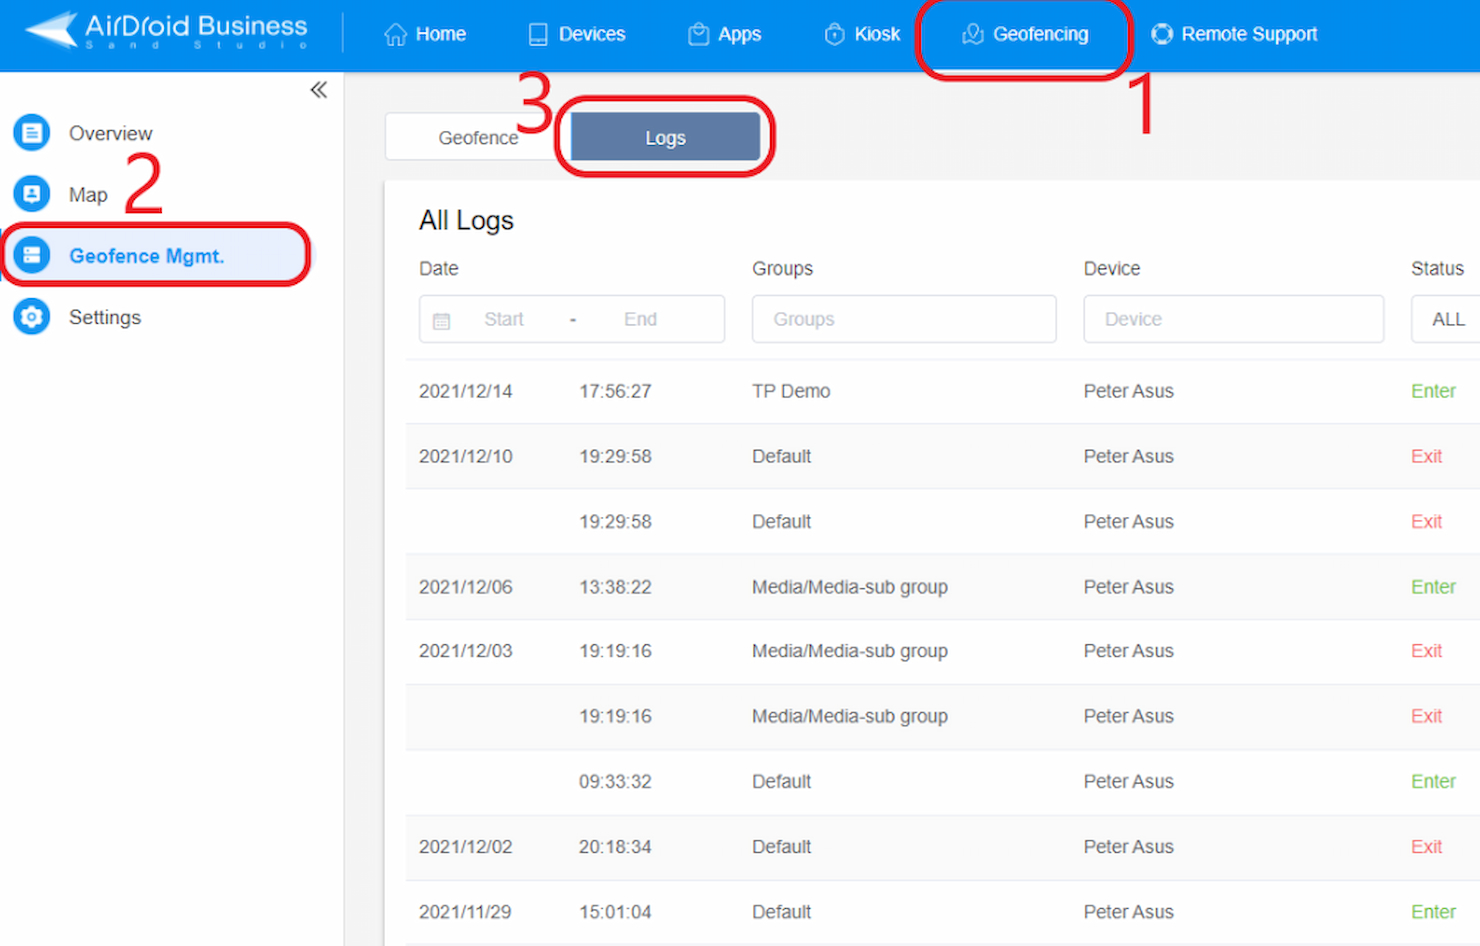Open the Devices section via its icon

[540, 33]
